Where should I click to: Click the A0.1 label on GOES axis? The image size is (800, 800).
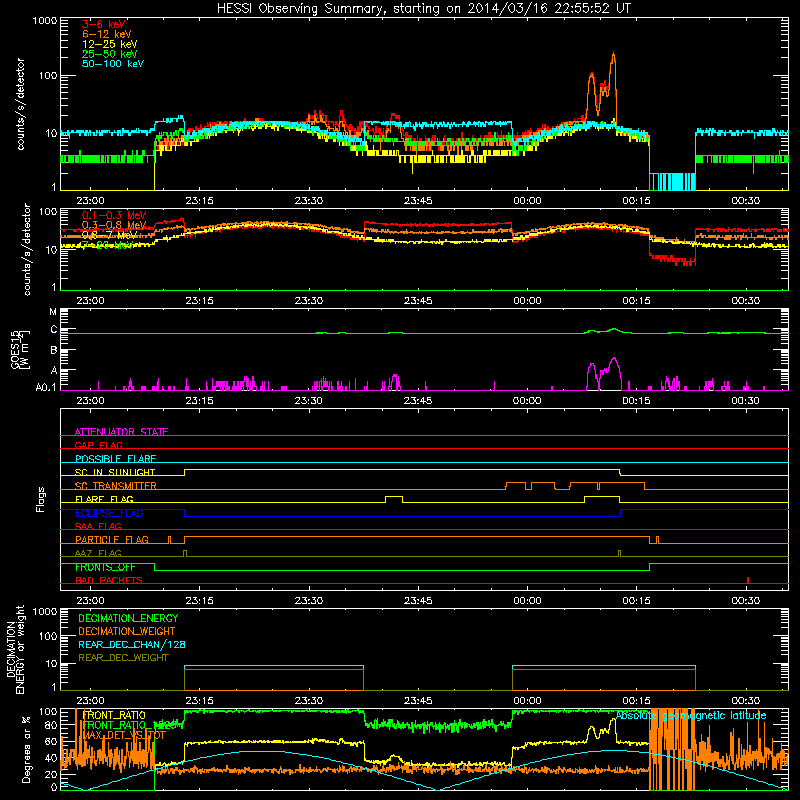(46, 387)
